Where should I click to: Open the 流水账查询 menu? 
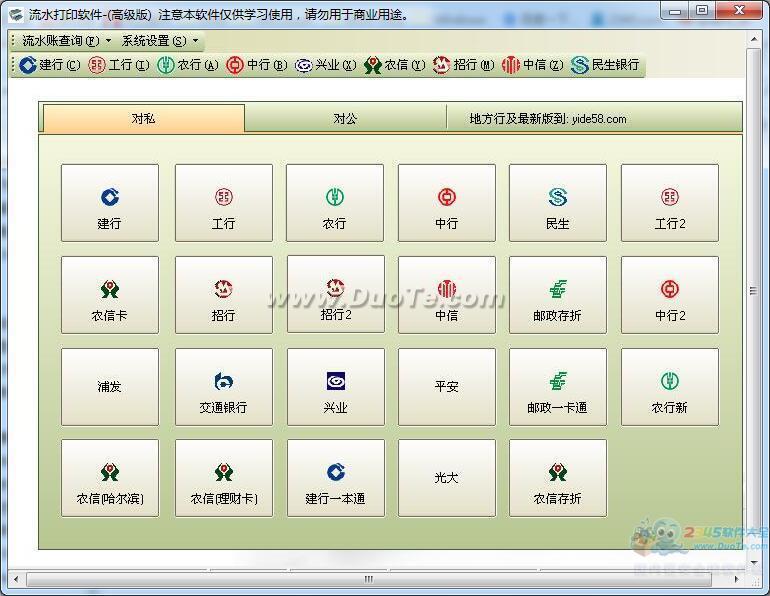click(66, 41)
